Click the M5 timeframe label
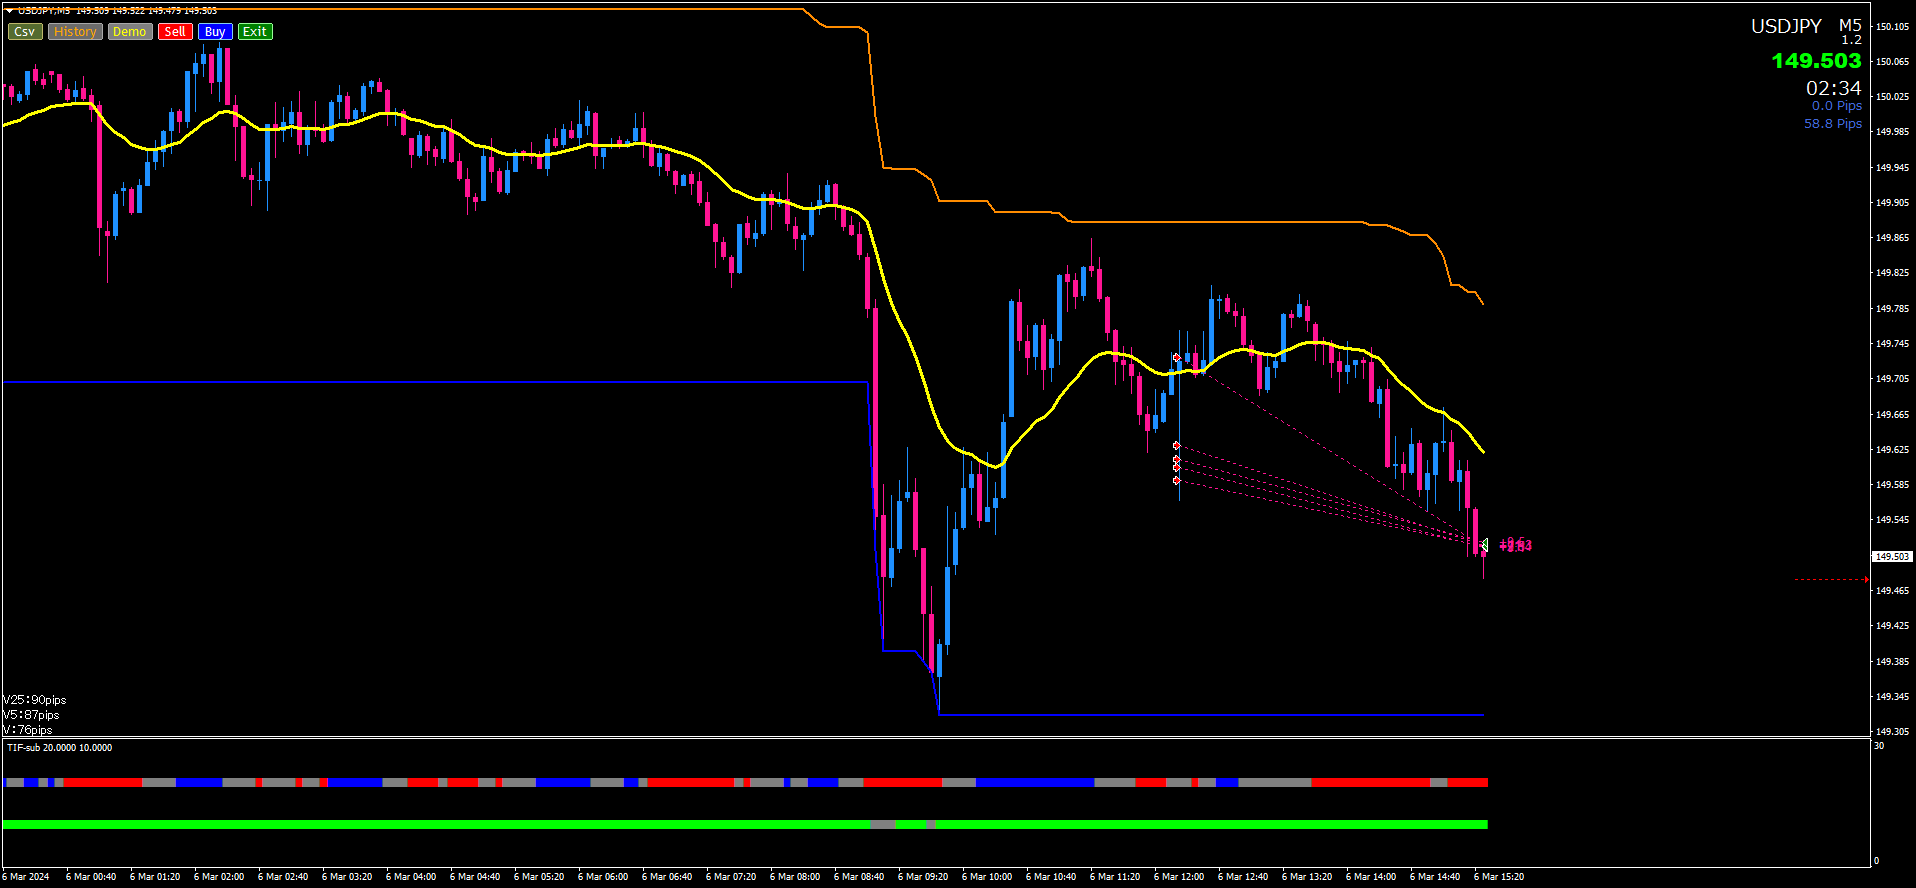Image resolution: width=1916 pixels, height=888 pixels. pos(1850,26)
